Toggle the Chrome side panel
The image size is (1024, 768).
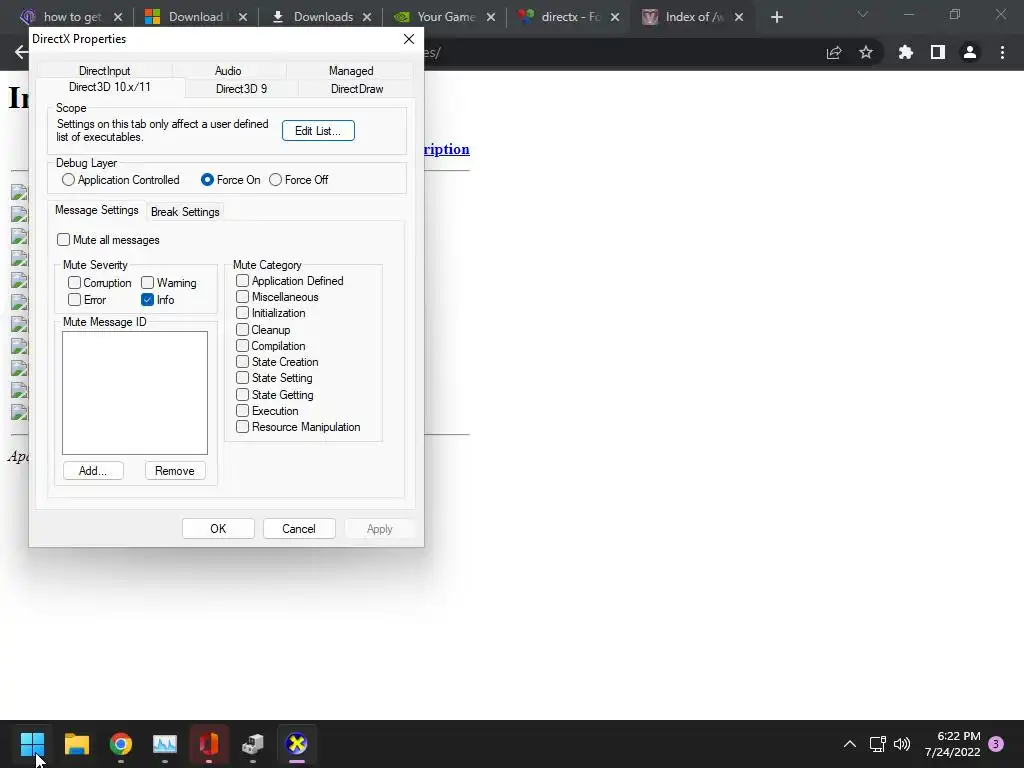pyautogui.click(x=938, y=52)
